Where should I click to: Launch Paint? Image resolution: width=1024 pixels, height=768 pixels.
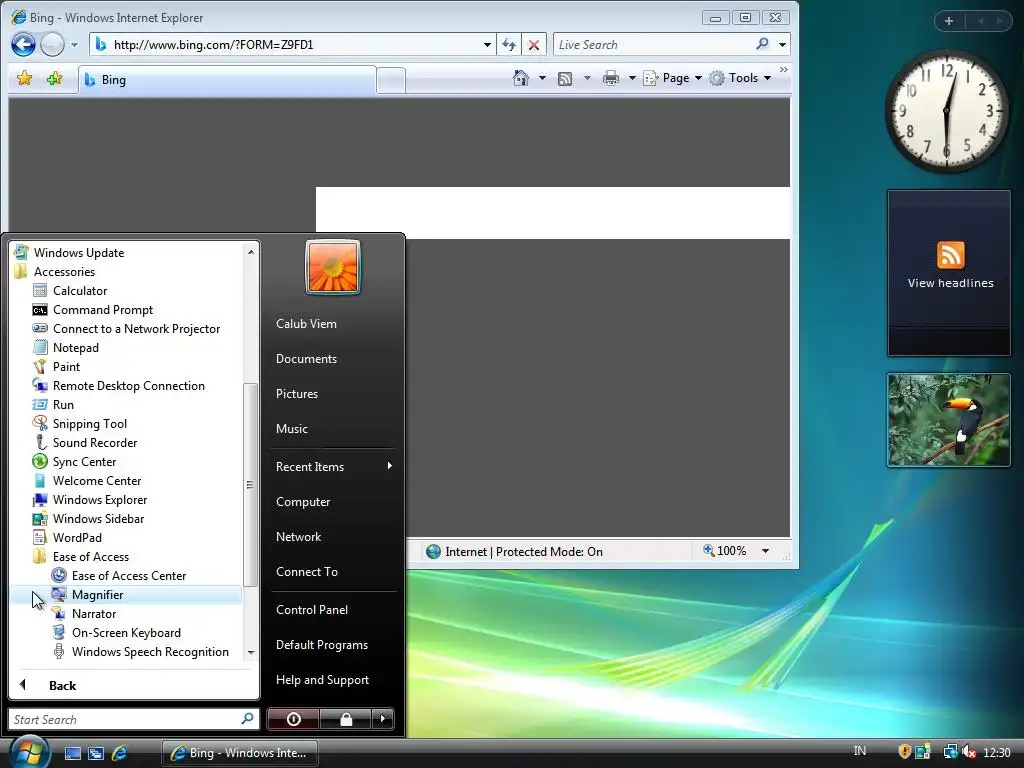pos(66,366)
